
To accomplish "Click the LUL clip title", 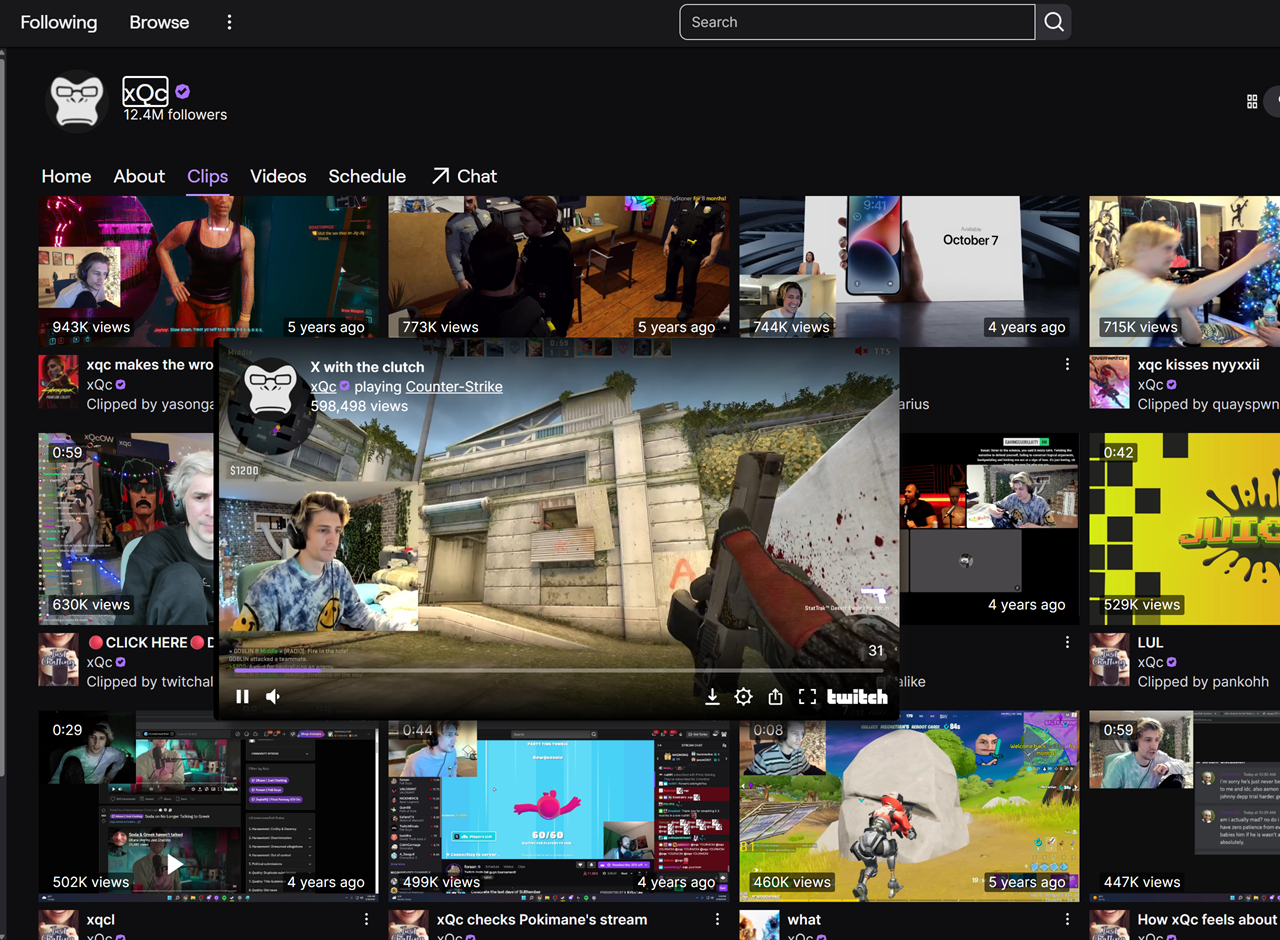I will click(1150, 642).
